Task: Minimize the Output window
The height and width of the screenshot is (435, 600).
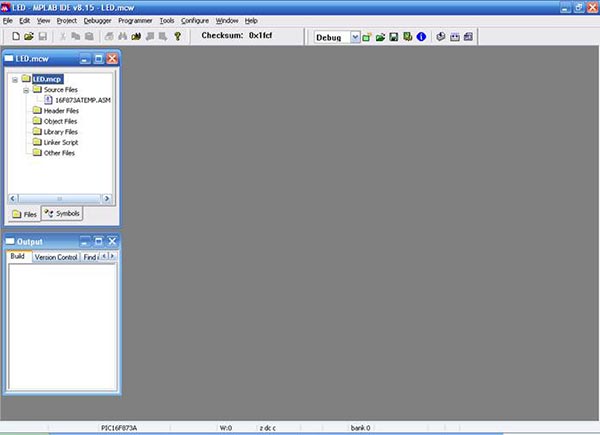Action: point(85,241)
